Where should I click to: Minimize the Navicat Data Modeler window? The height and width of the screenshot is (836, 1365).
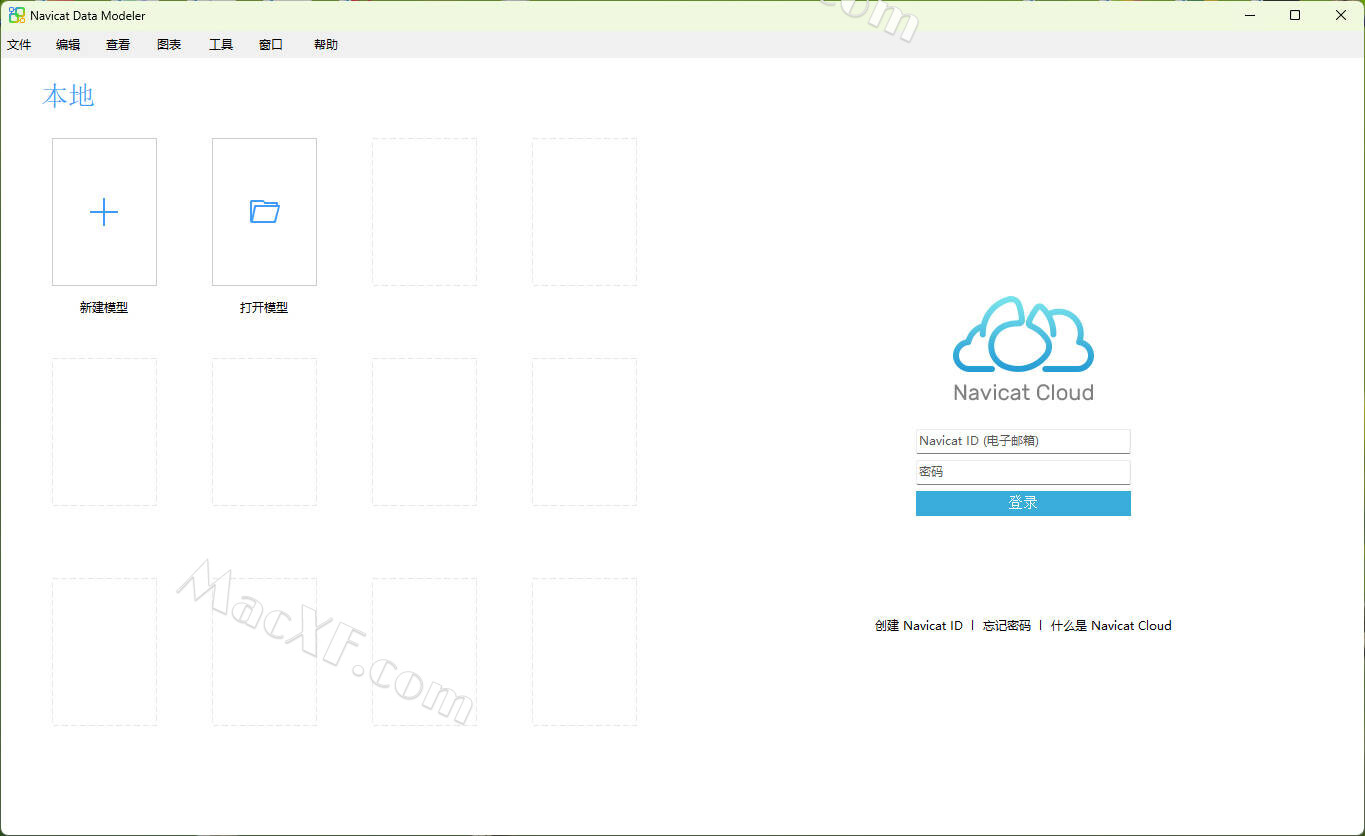(x=1250, y=15)
